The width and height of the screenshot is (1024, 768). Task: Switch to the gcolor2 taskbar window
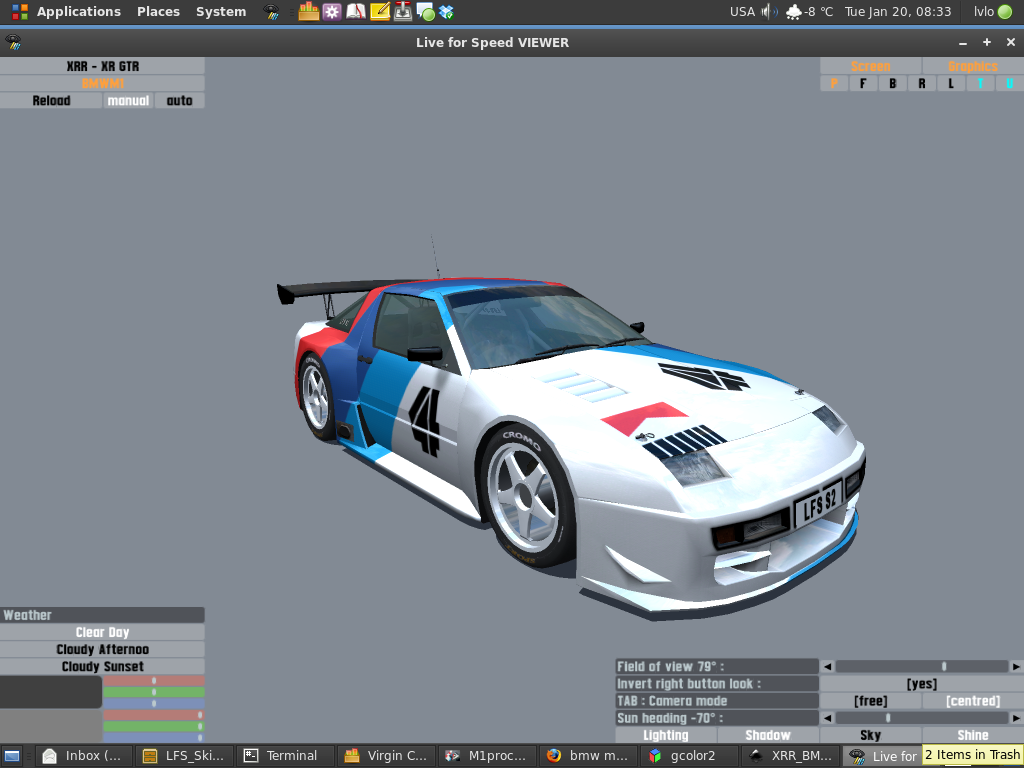[x=689, y=756]
